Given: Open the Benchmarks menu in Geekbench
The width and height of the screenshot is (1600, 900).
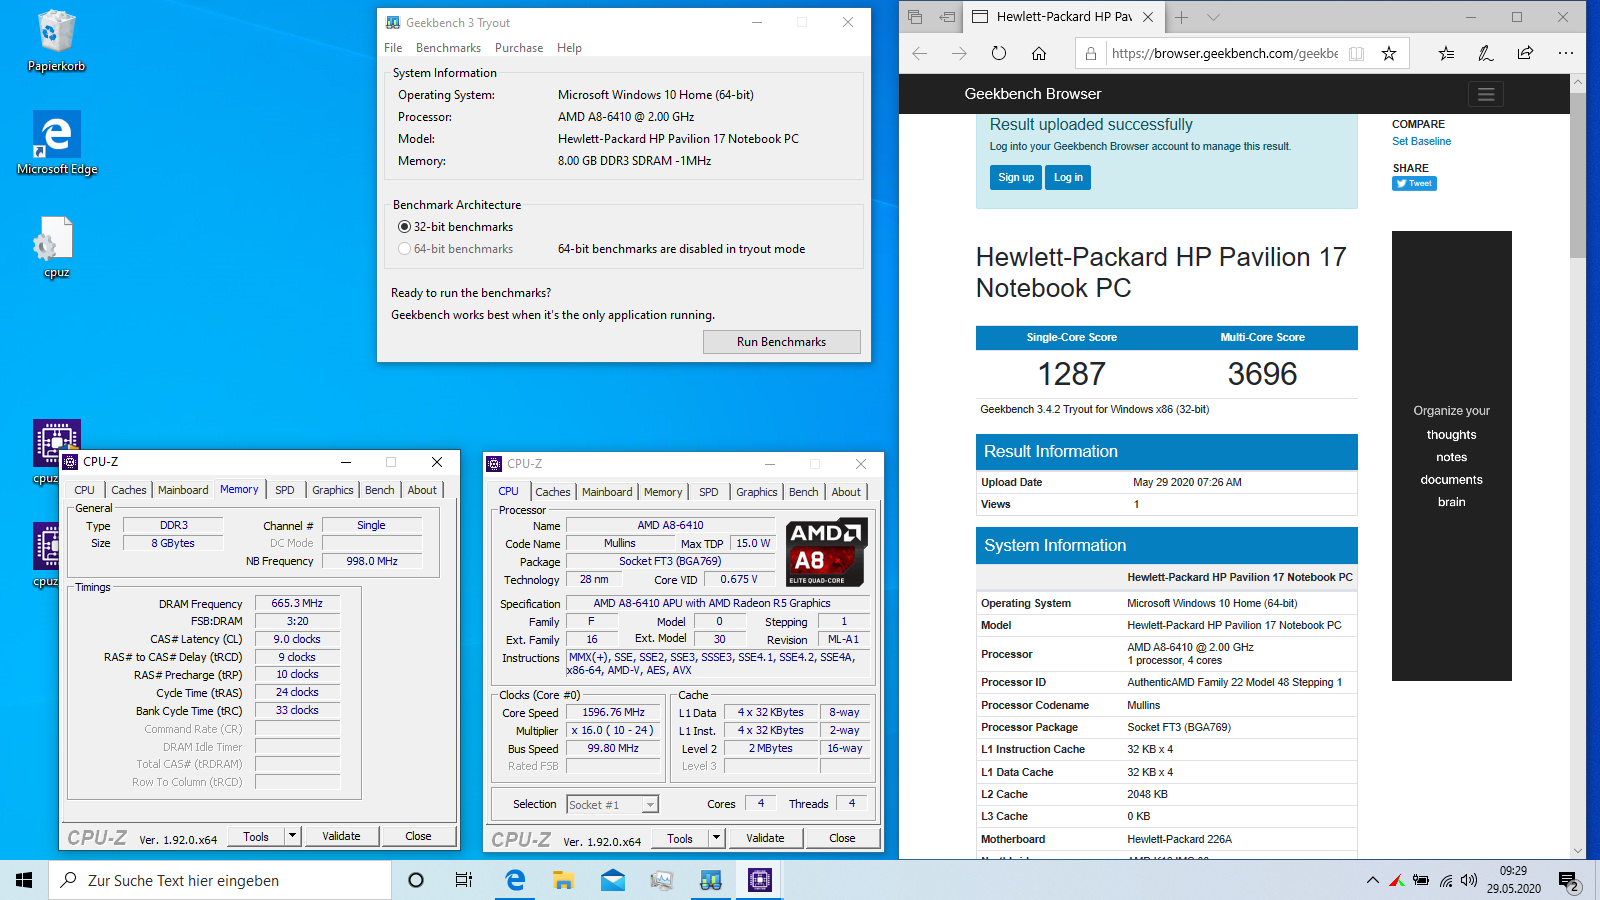Looking at the screenshot, I should [448, 48].
